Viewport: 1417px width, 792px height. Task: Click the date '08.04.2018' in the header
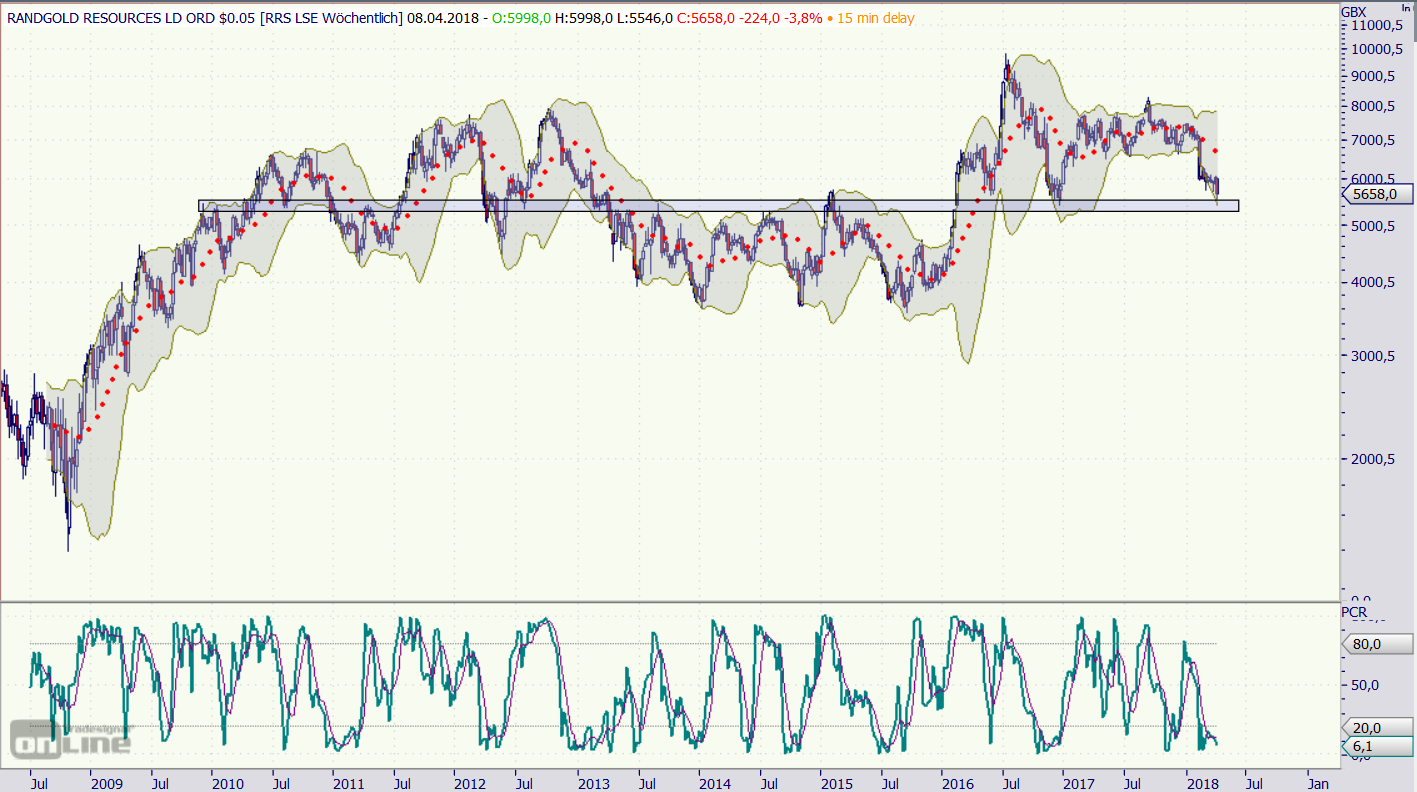point(441,18)
